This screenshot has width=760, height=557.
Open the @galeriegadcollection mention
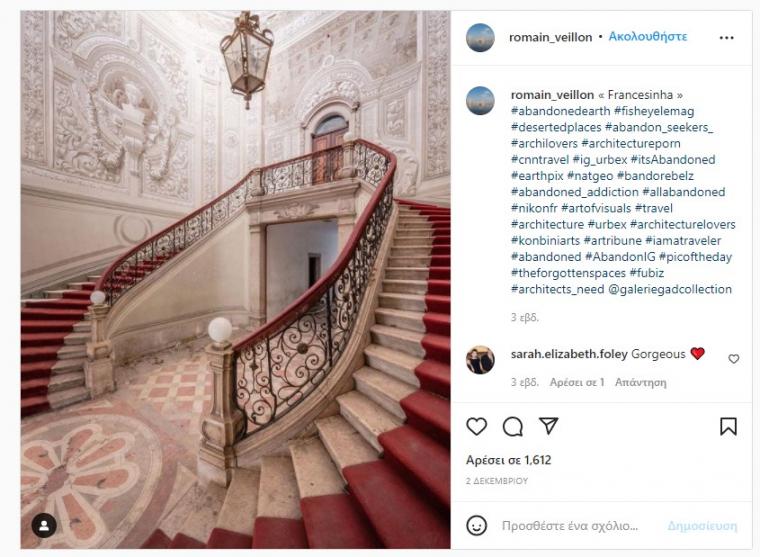click(x=669, y=289)
